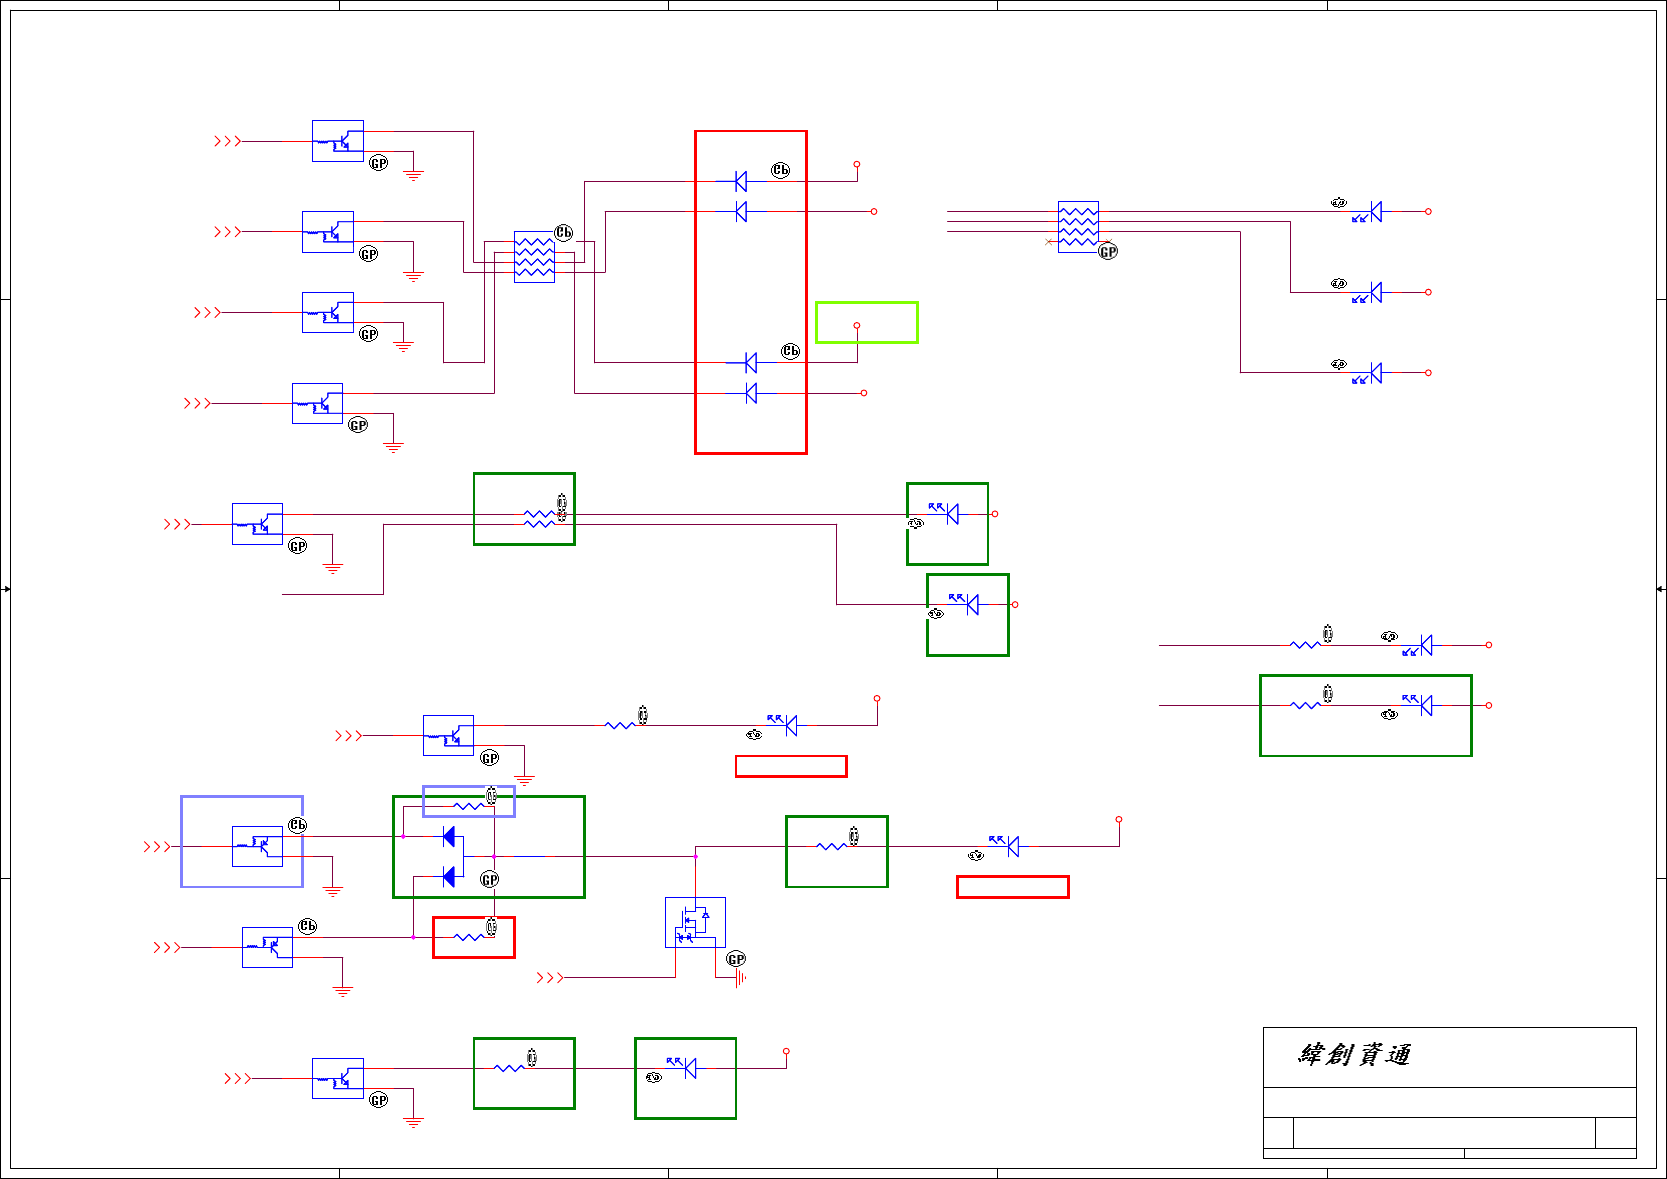
Task: Select the stacked dual resistor symbol
Action: (x=539, y=519)
